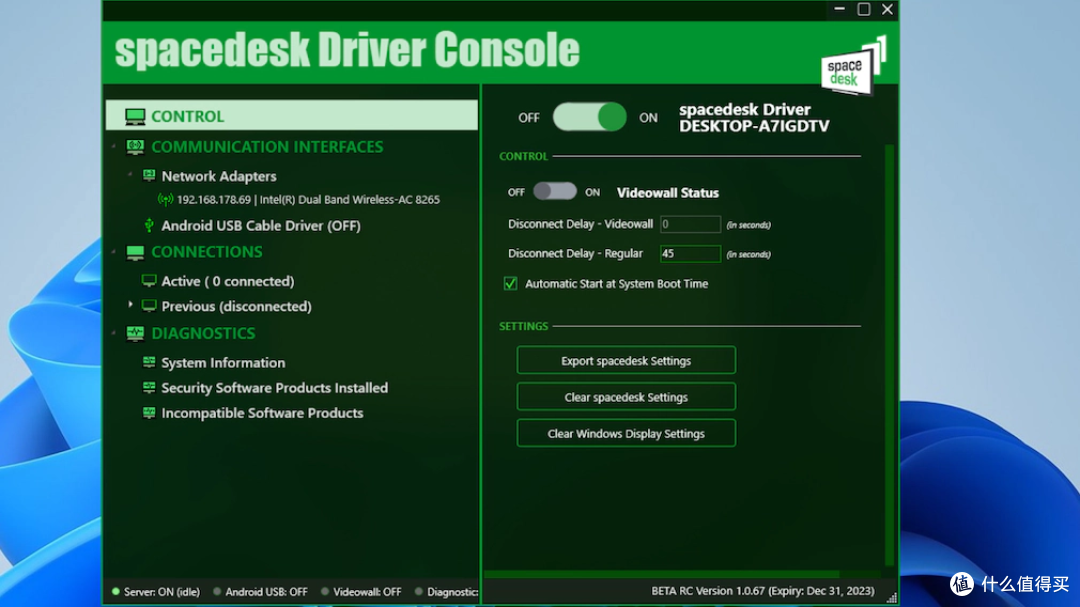Click the Security Software Products icon
Screen dimensions: 1080x607
(x=149, y=387)
